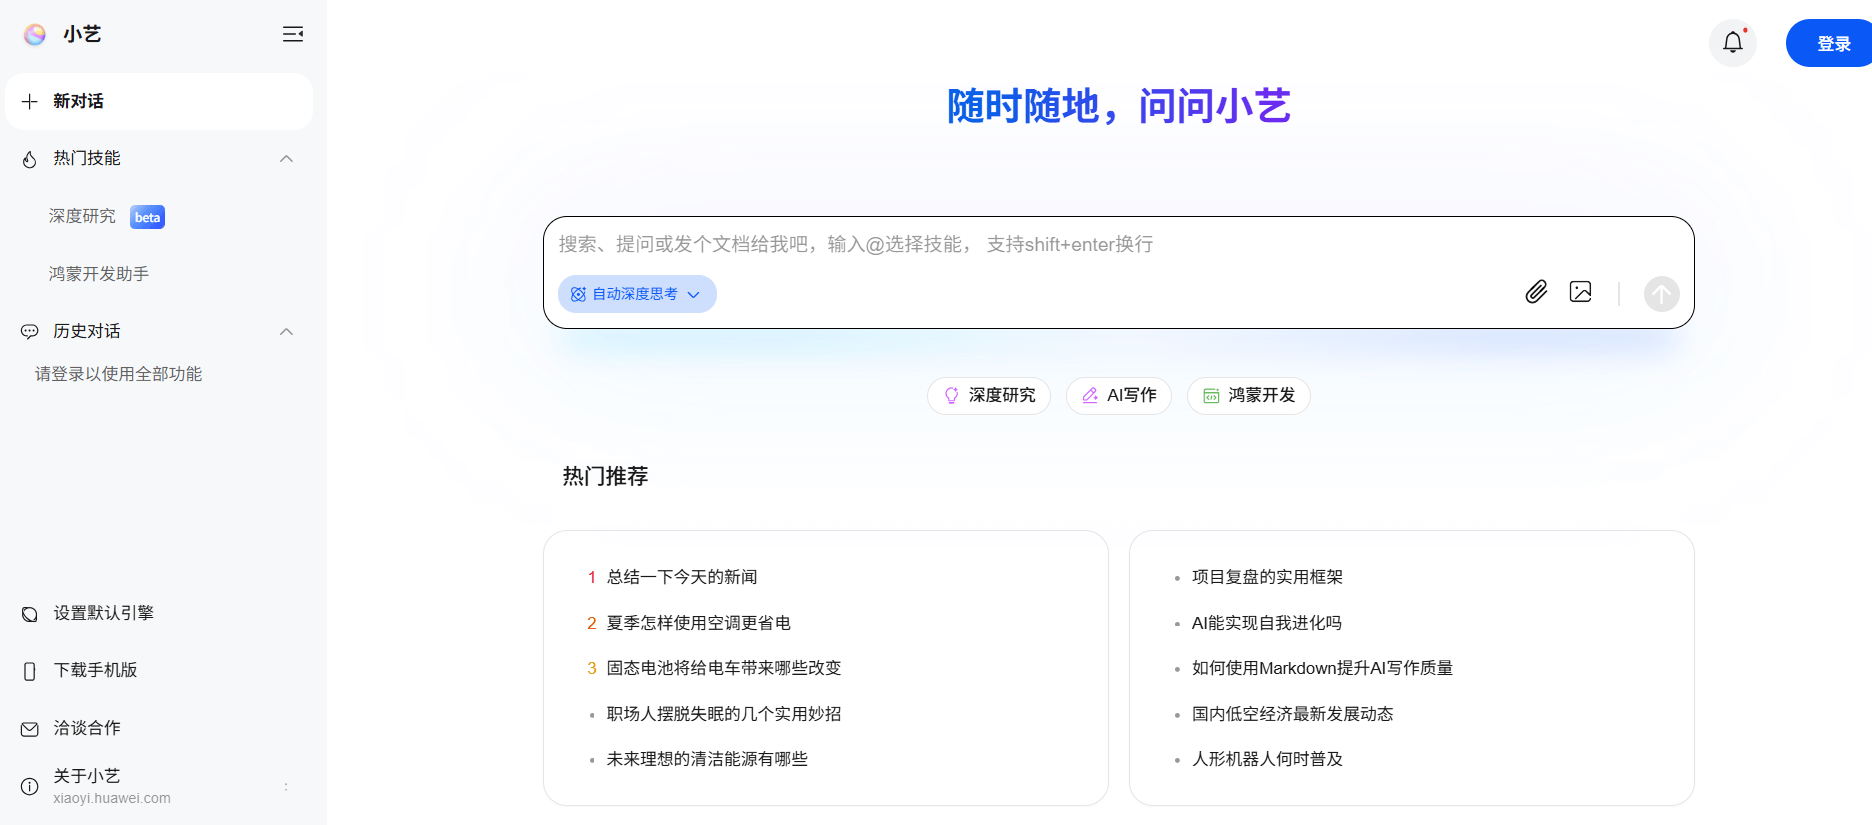
Task: Collapse the 历史对话 section chevron
Action: [287, 331]
